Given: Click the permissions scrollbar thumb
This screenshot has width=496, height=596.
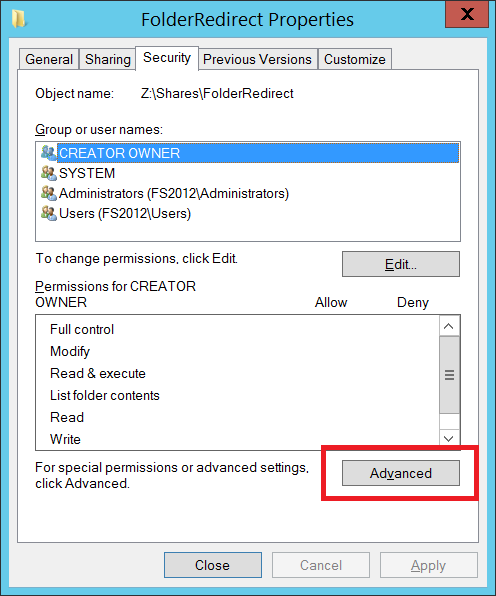Looking at the screenshot, I should point(449,375).
